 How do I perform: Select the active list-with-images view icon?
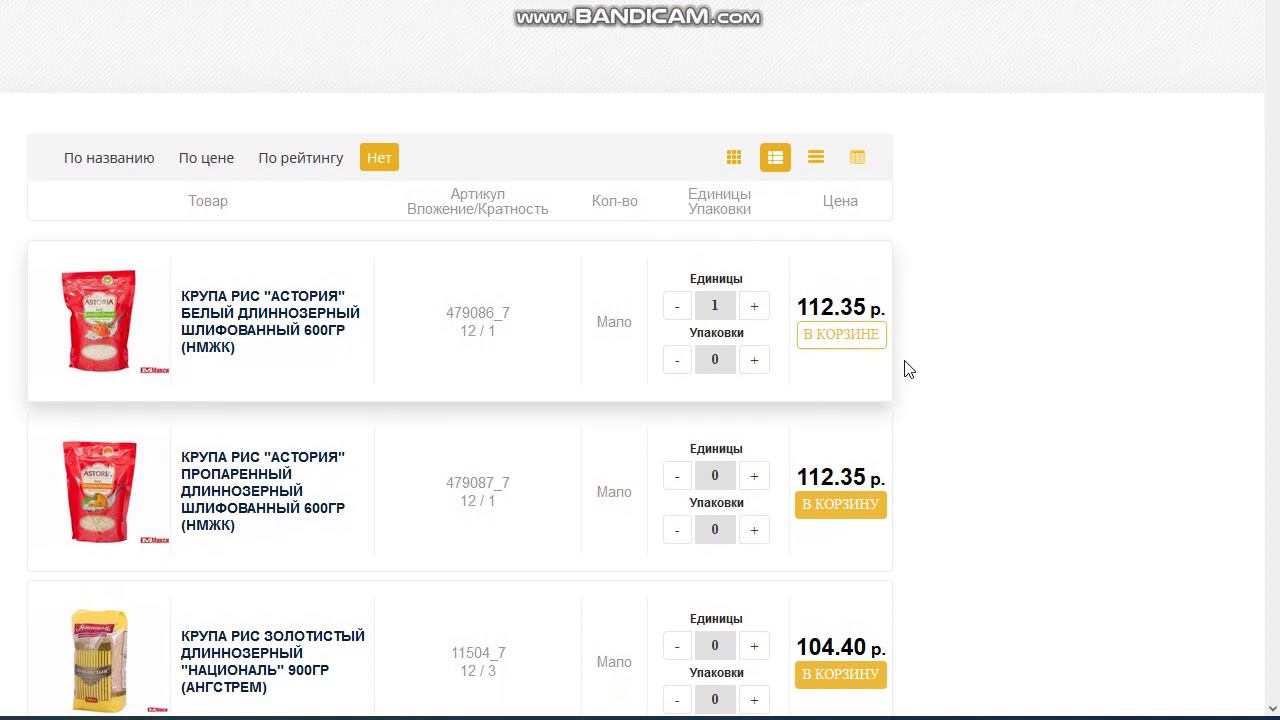[x=775, y=157]
